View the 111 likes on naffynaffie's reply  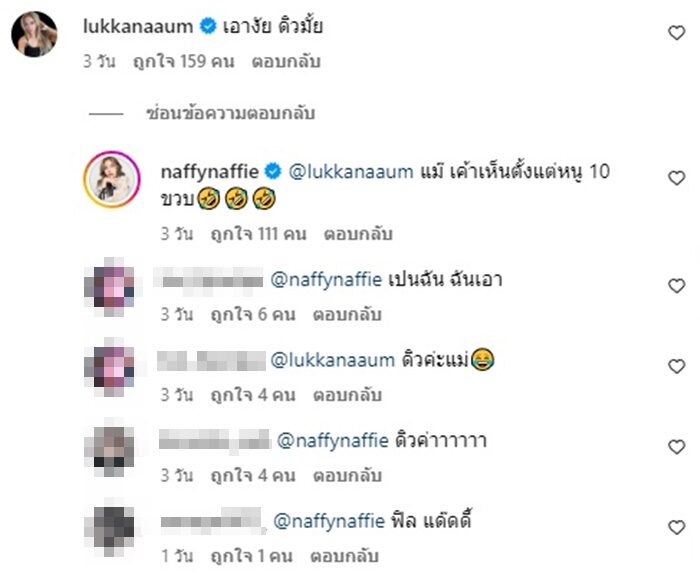pos(258,234)
